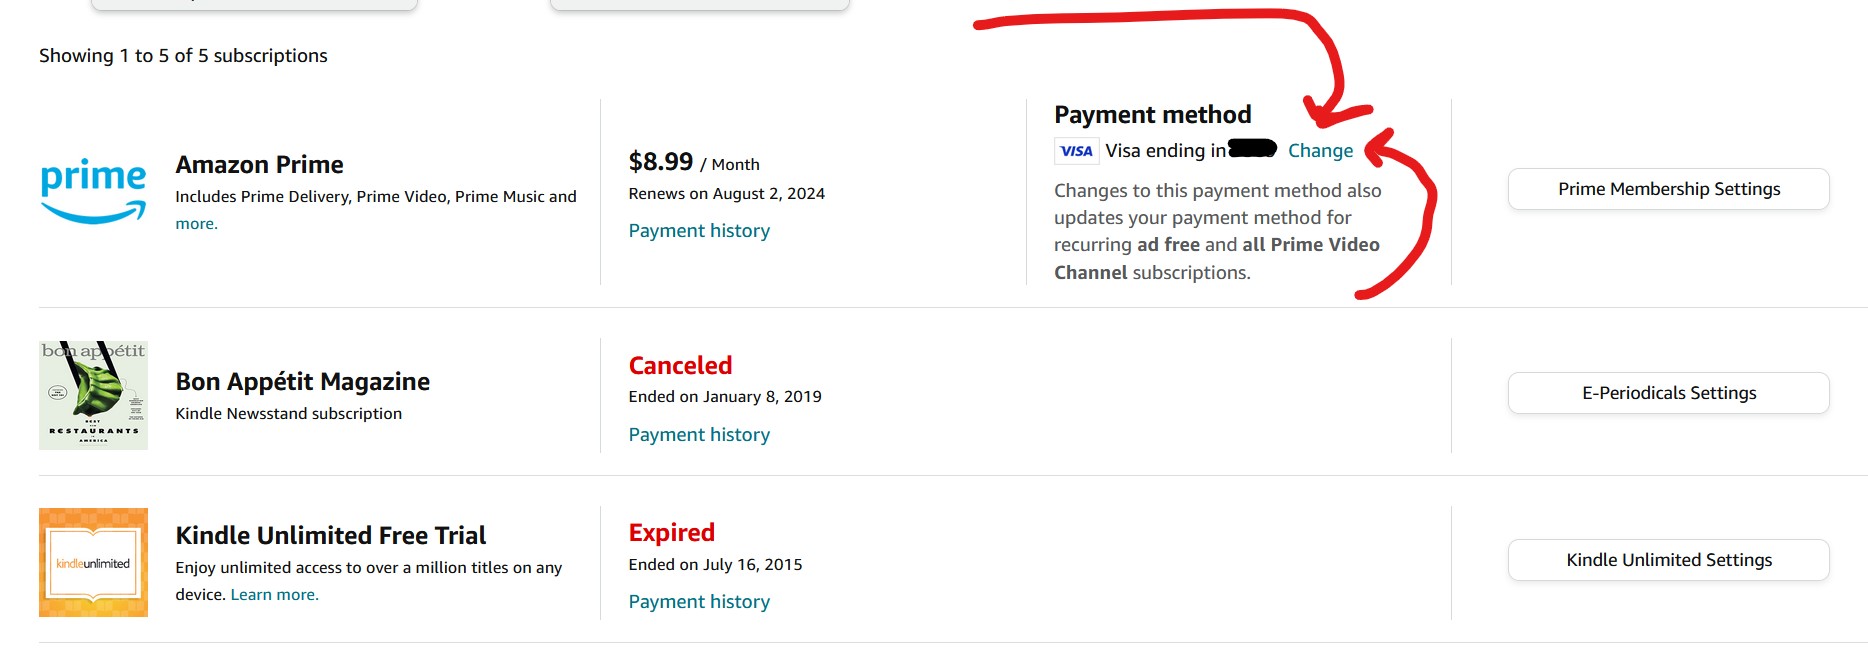Click the red Canceled status label
Viewport: 1868px width, 656px height.
[x=680, y=366]
